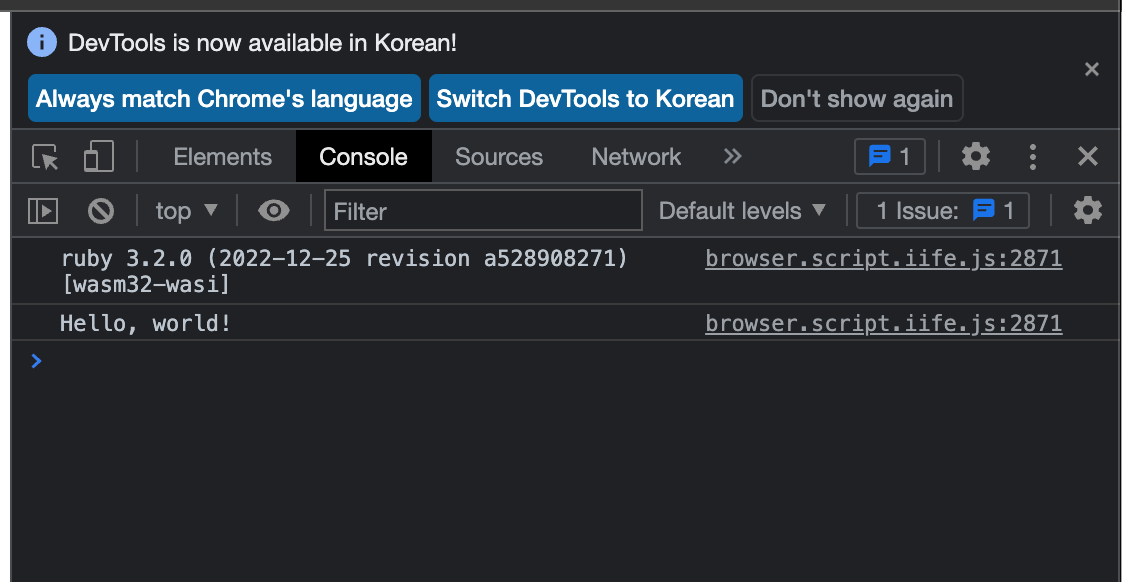Expand more tabs double-chevron
The height and width of the screenshot is (582, 1122).
click(x=732, y=156)
